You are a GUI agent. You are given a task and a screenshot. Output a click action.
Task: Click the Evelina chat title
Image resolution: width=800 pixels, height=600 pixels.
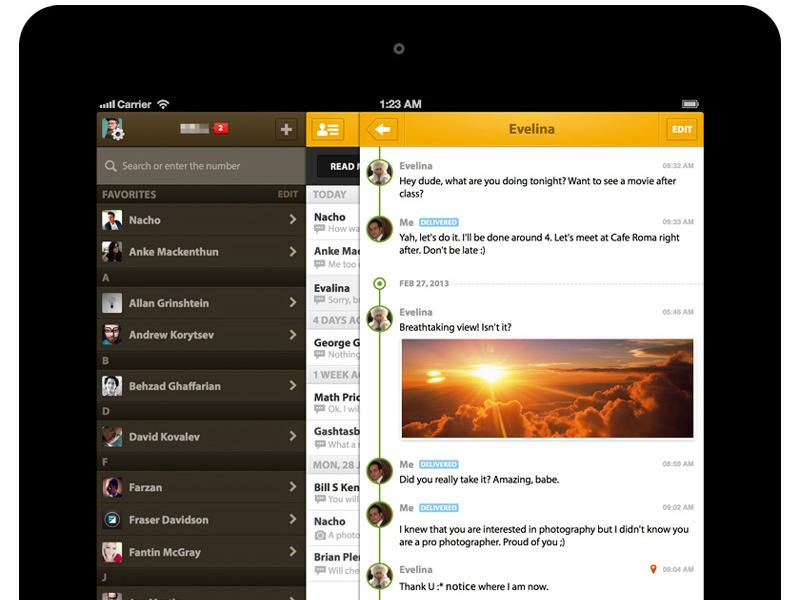(x=531, y=129)
